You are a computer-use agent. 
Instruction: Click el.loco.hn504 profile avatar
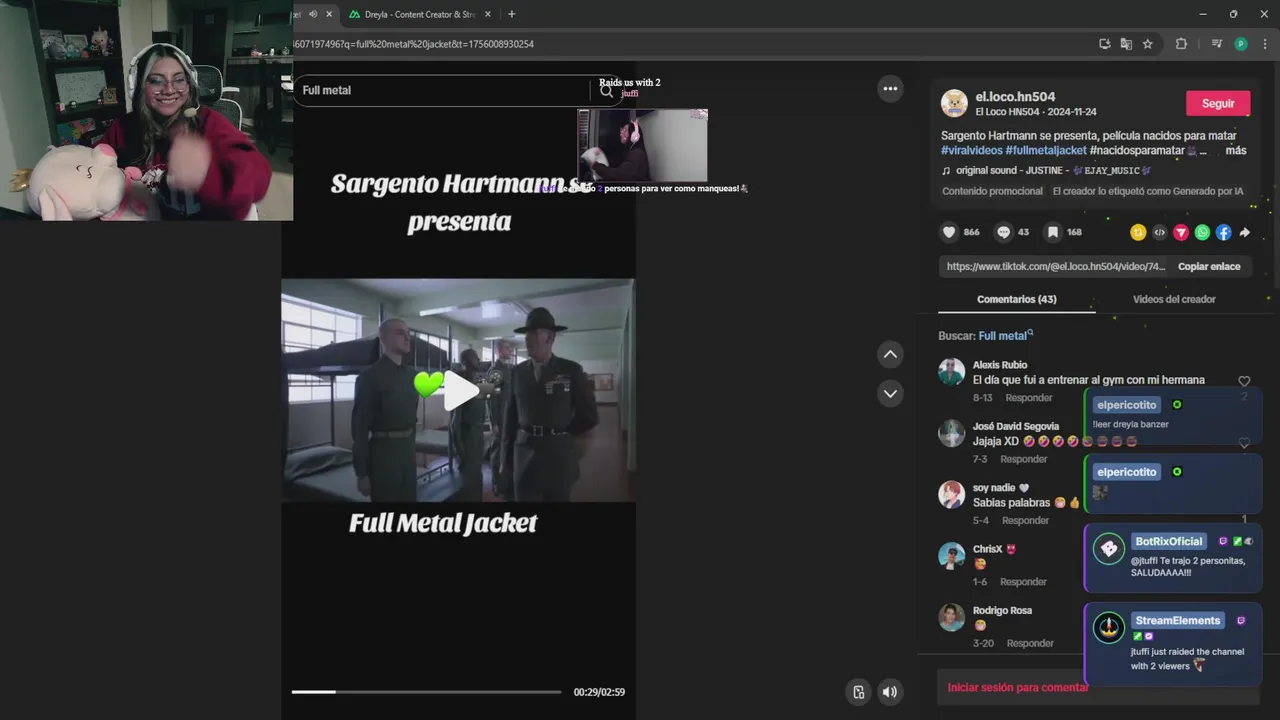954,103
